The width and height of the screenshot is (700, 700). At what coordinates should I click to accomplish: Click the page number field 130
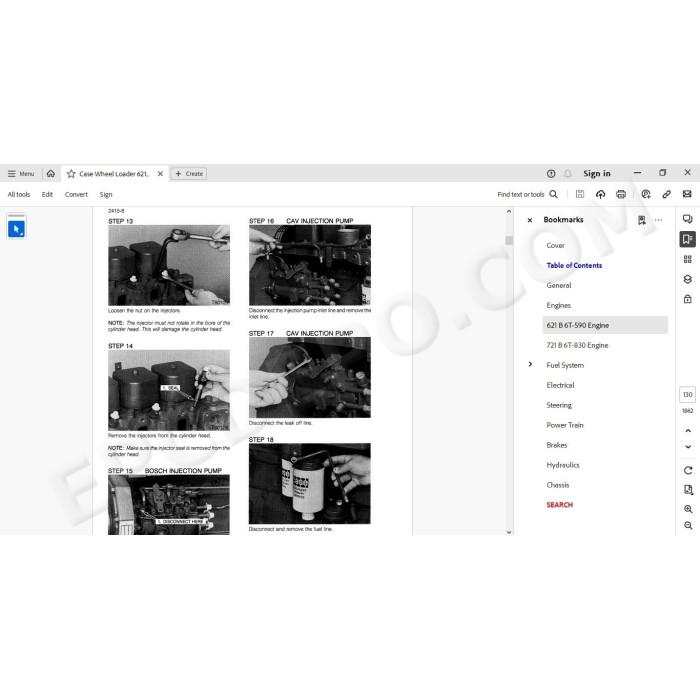click(x=688, y=395)
